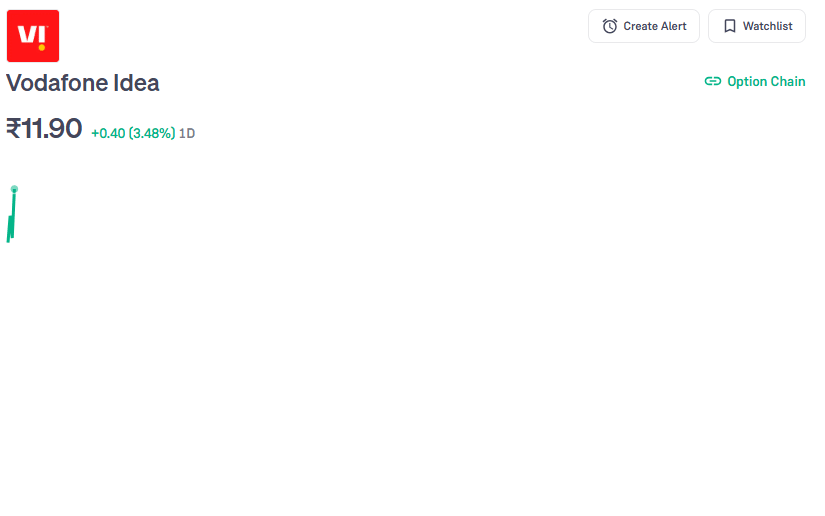Add stock using the Watchlist button
The height and width of the screenshot is (516, 825).
coord(757,26)
